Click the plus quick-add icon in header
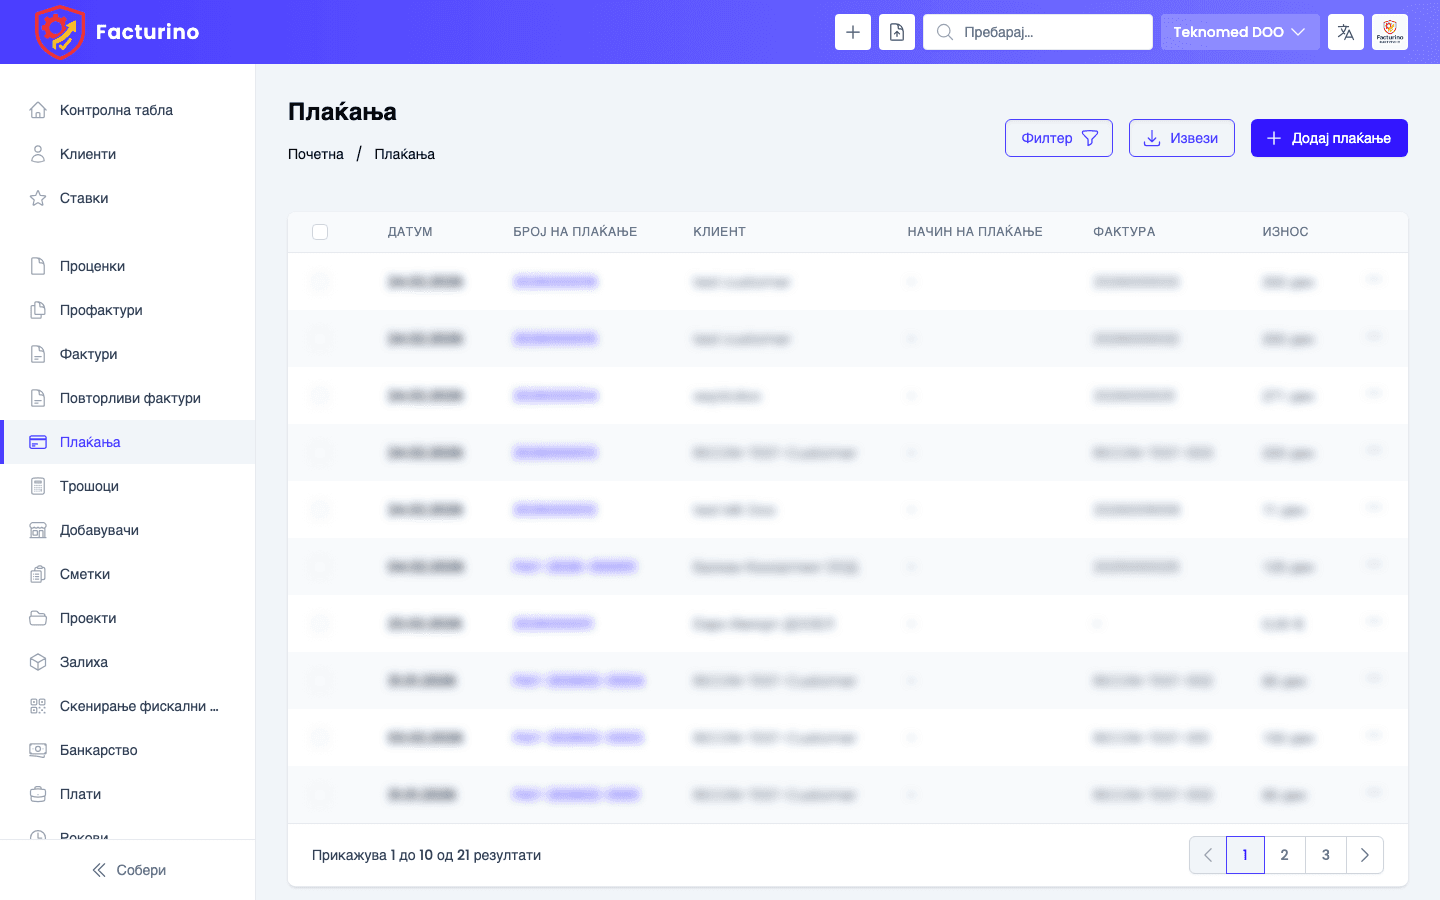Viewport: 1440px width, 900px height. [x=852, y=32]
